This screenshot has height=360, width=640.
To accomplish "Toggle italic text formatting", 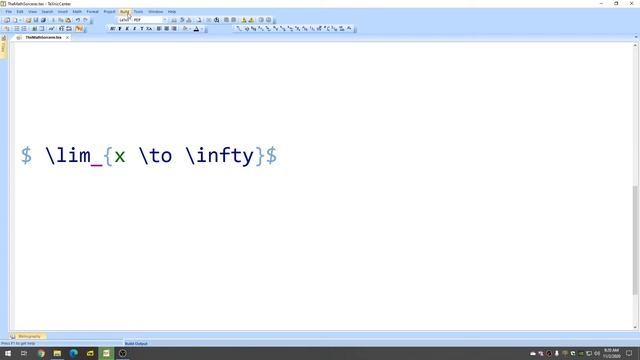I will click(127, 29).
